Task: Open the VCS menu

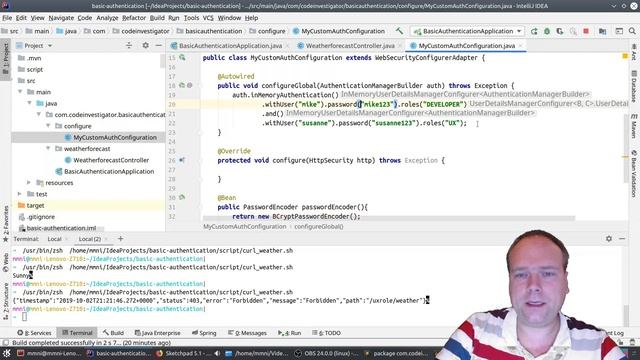Action: point(208,18)
